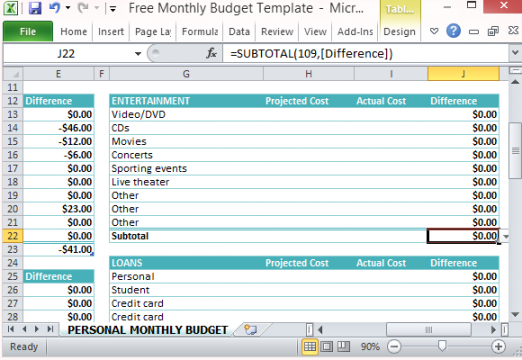Undo the last action
This screenshot has height=360, width=522.
tap(55, 7)
